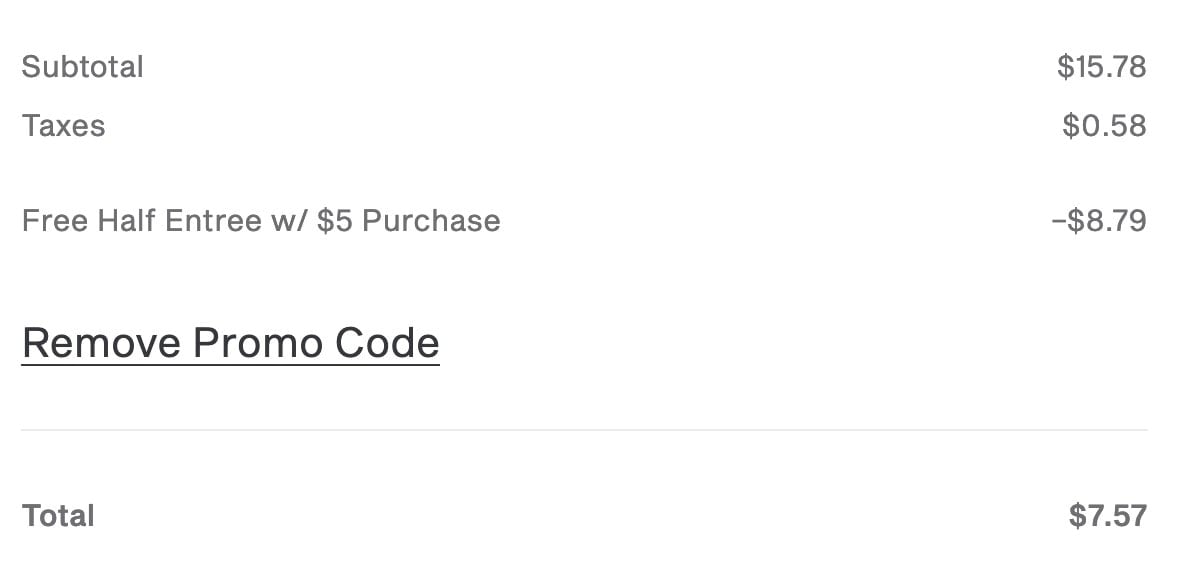Click the divider line above Total
This screenshot has width=1190, height=564.
click(x=584, y=430)
